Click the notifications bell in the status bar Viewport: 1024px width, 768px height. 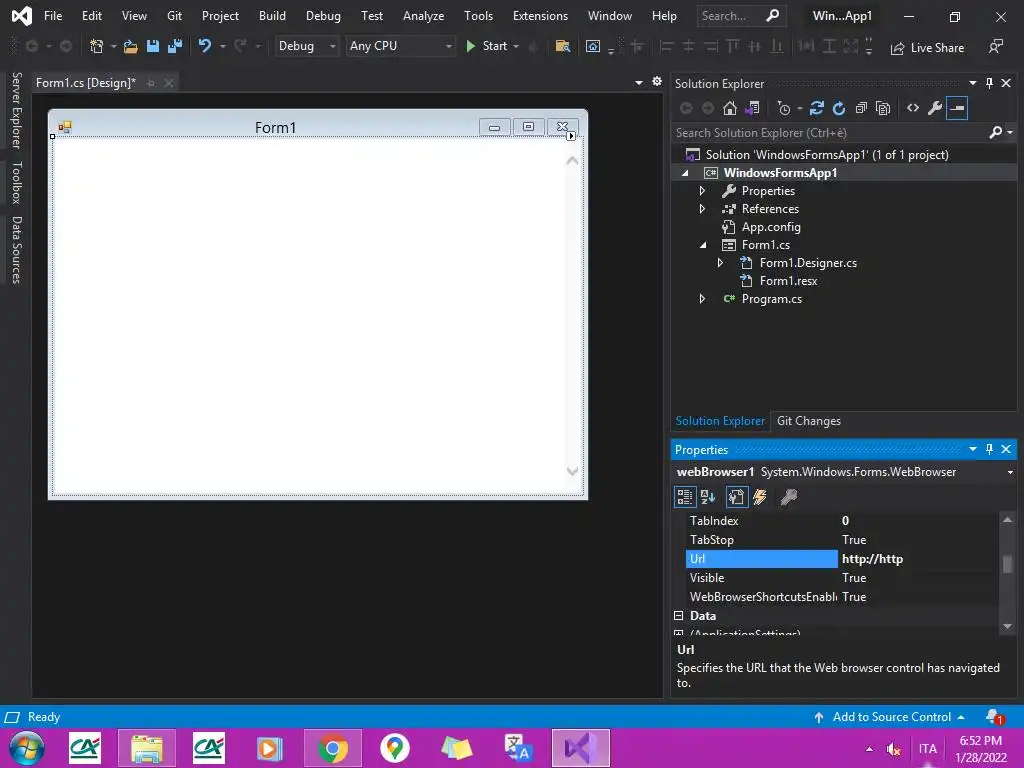tap(994, 717)
